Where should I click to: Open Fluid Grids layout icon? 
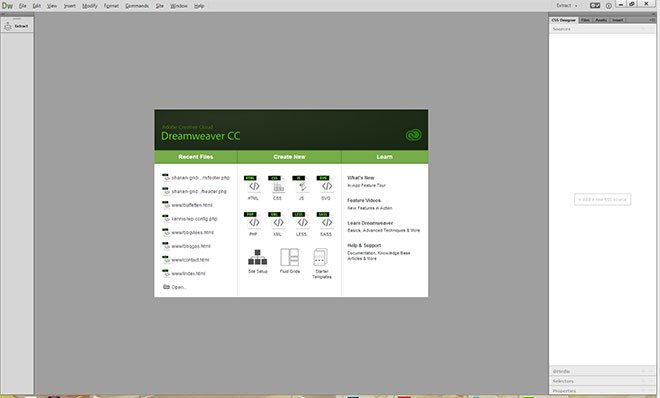pyautogui.click(x=290, y=261)
